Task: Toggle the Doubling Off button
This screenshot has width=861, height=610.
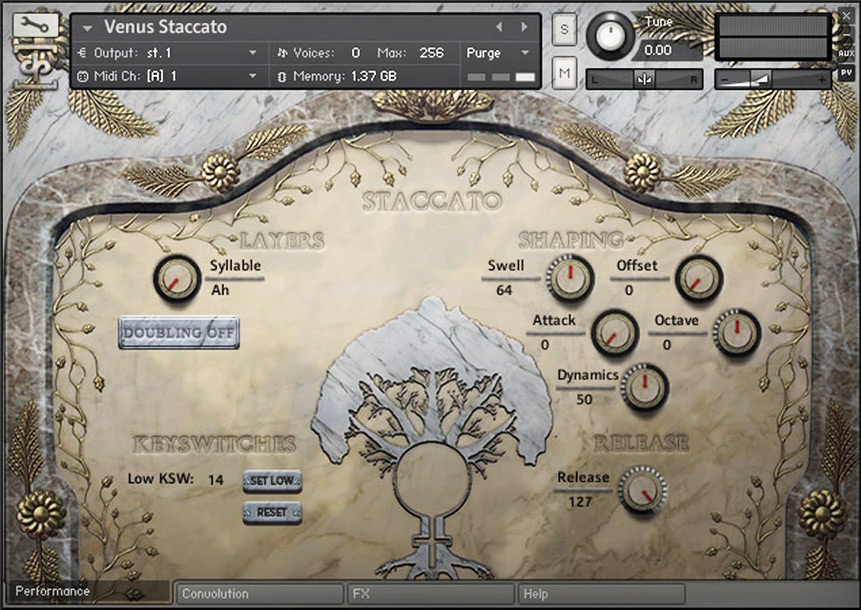Action: (x=179, y=332)
